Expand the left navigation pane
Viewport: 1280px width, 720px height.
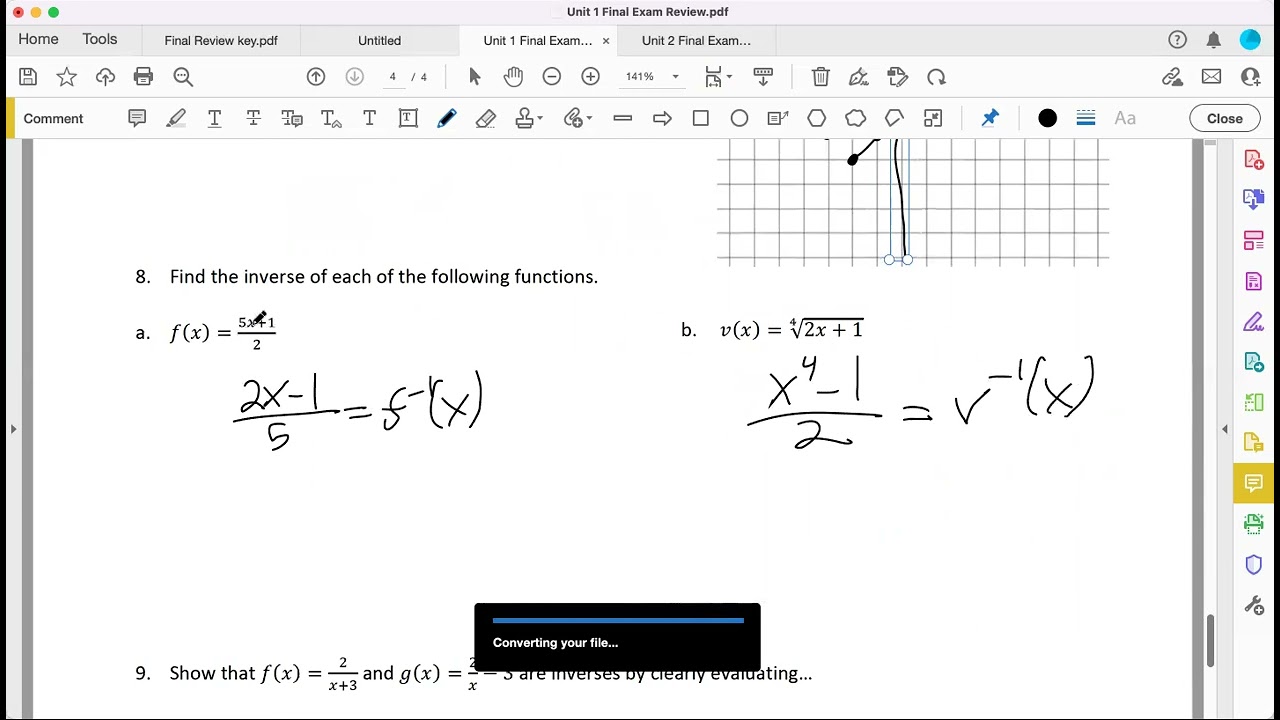click(13, 429)
